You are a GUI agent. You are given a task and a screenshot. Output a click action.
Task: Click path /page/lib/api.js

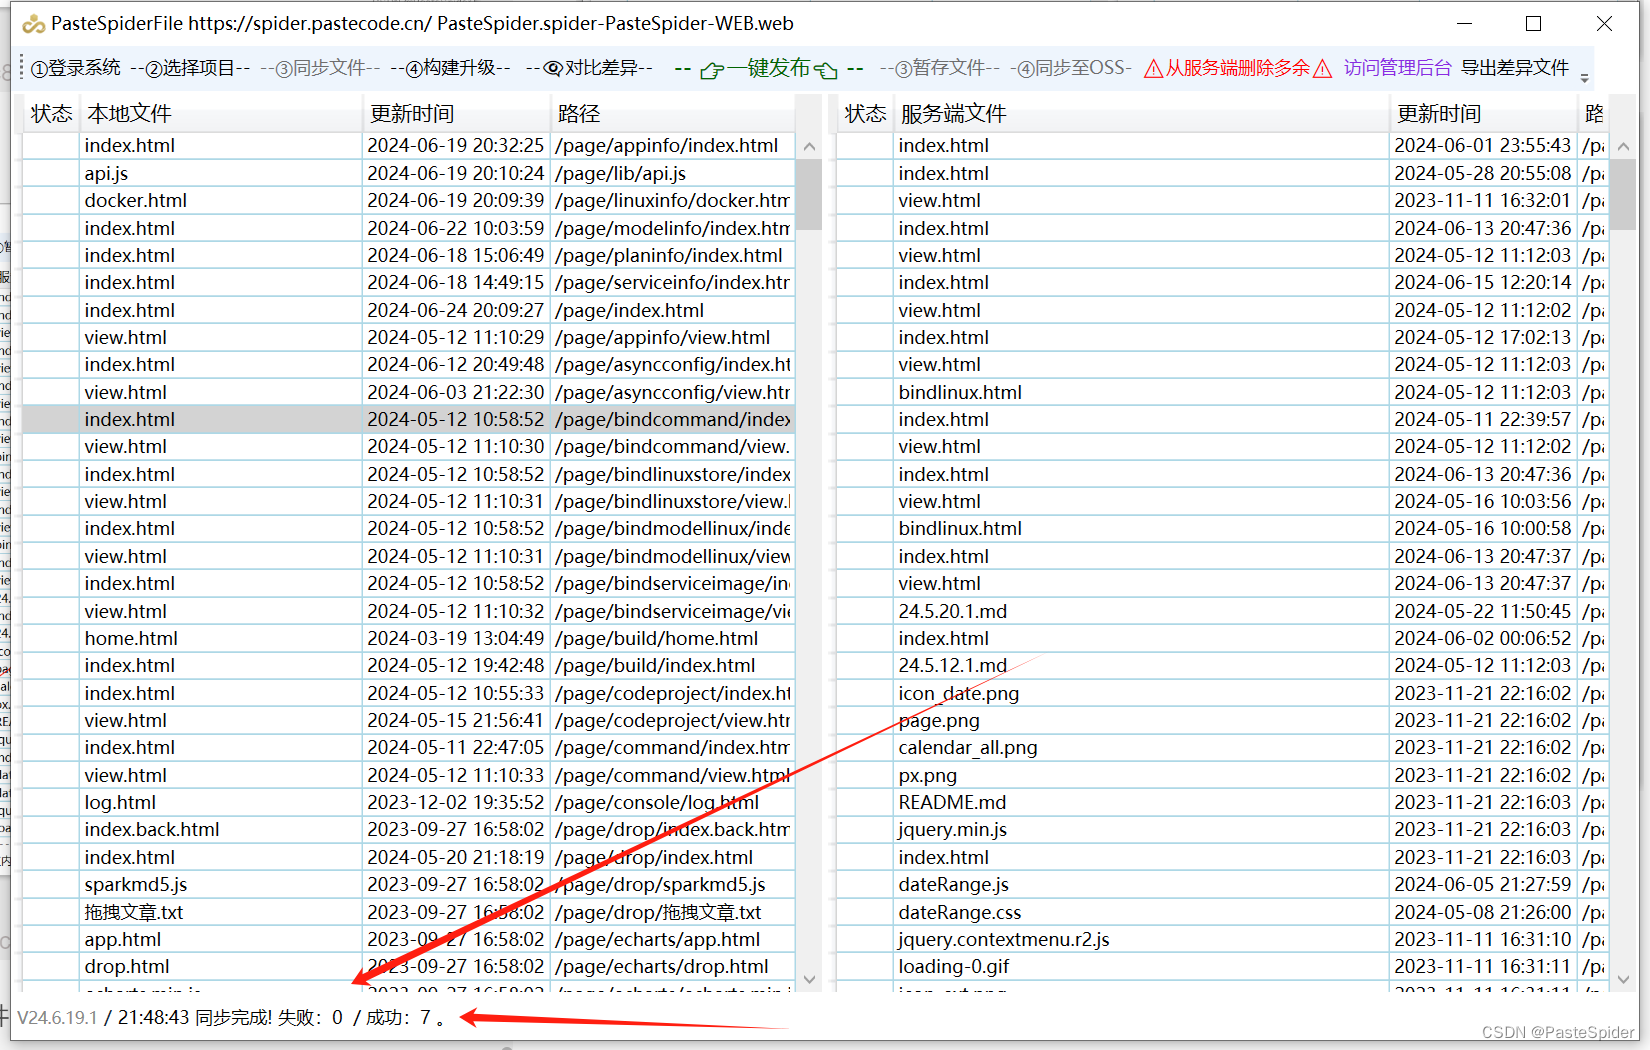[621, 173]
